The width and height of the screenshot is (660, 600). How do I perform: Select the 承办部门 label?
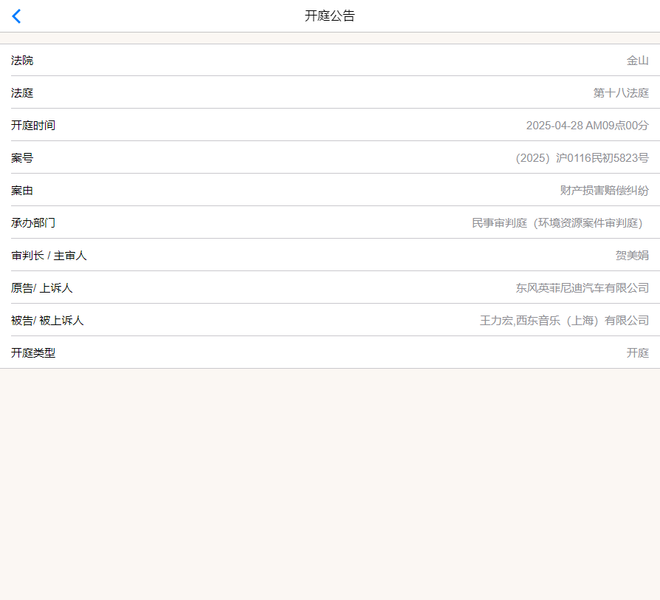[x=33, y=223]
